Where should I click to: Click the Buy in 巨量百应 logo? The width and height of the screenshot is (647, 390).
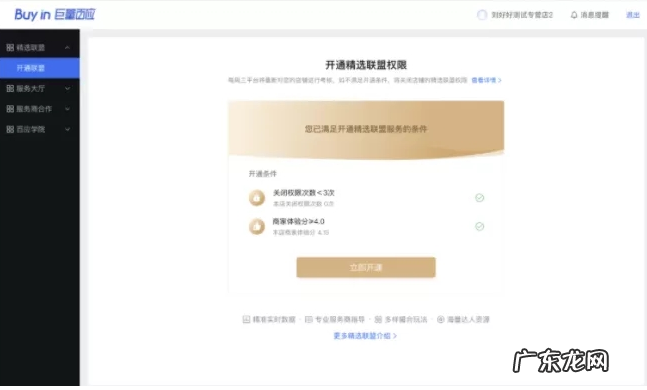pyautogui.click(x=54, y=15)
